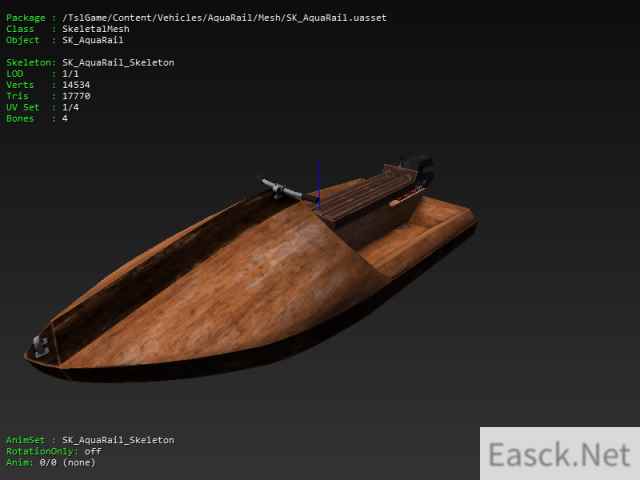The width and height of the screenshot is (640, 480).
Task: Click the Package file path line
Action: pos(197,18)
